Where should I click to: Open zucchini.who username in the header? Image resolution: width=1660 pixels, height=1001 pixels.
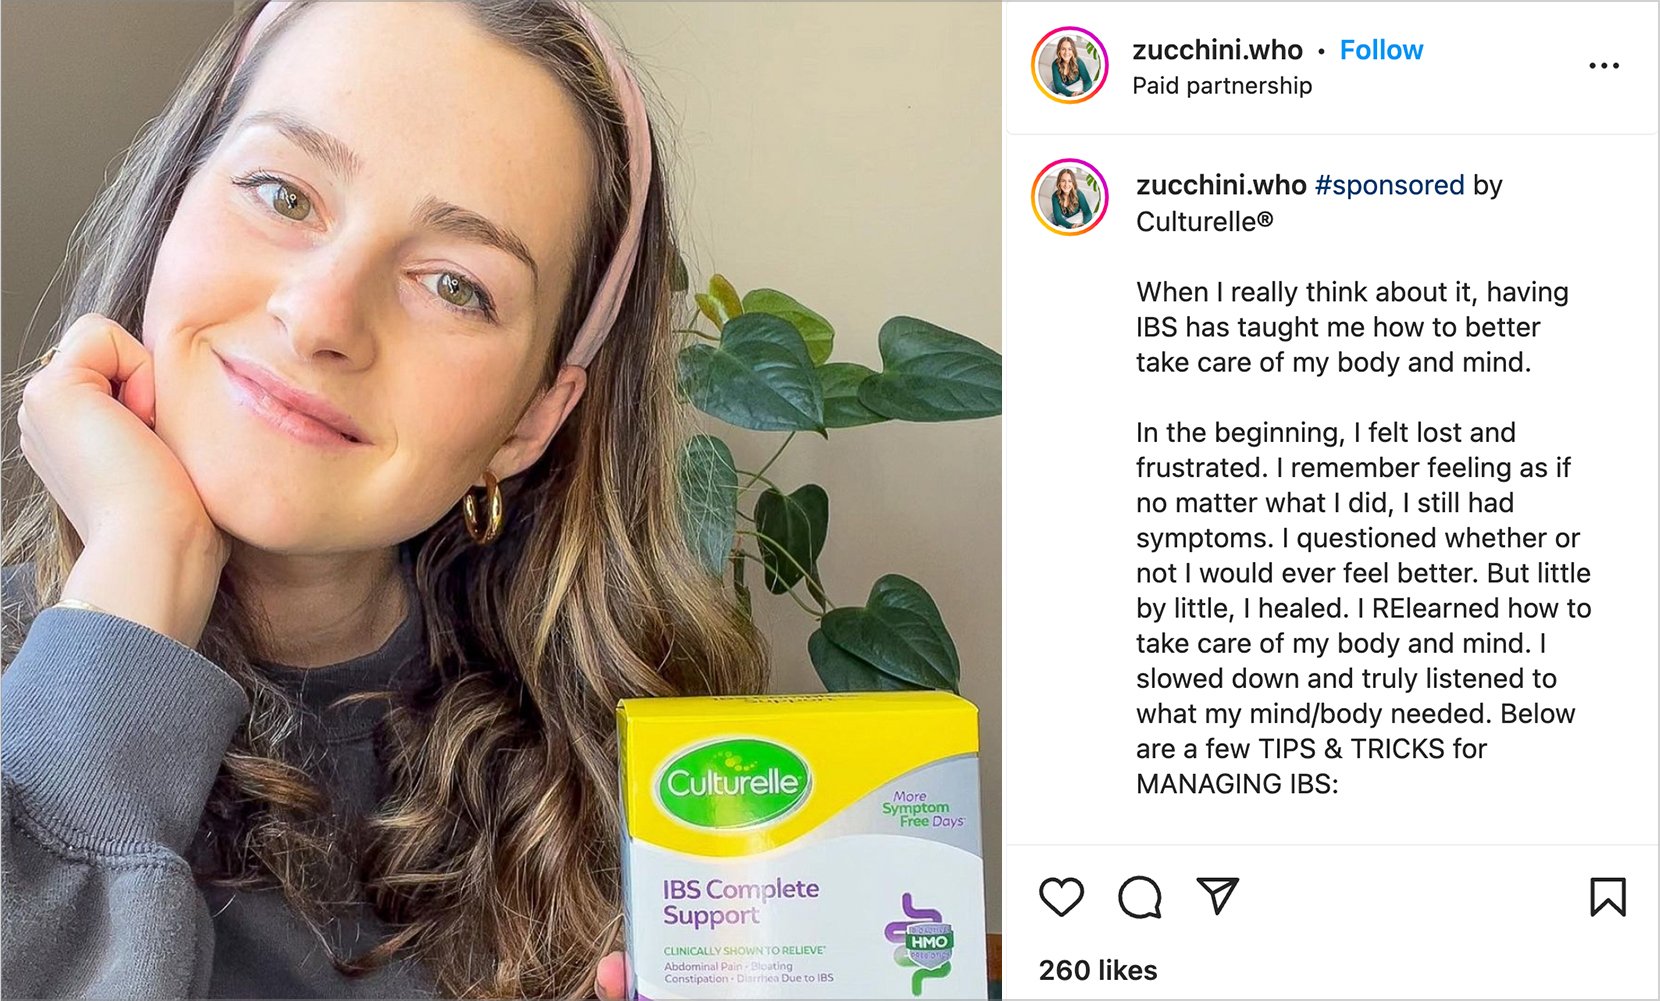point(1217,50)
